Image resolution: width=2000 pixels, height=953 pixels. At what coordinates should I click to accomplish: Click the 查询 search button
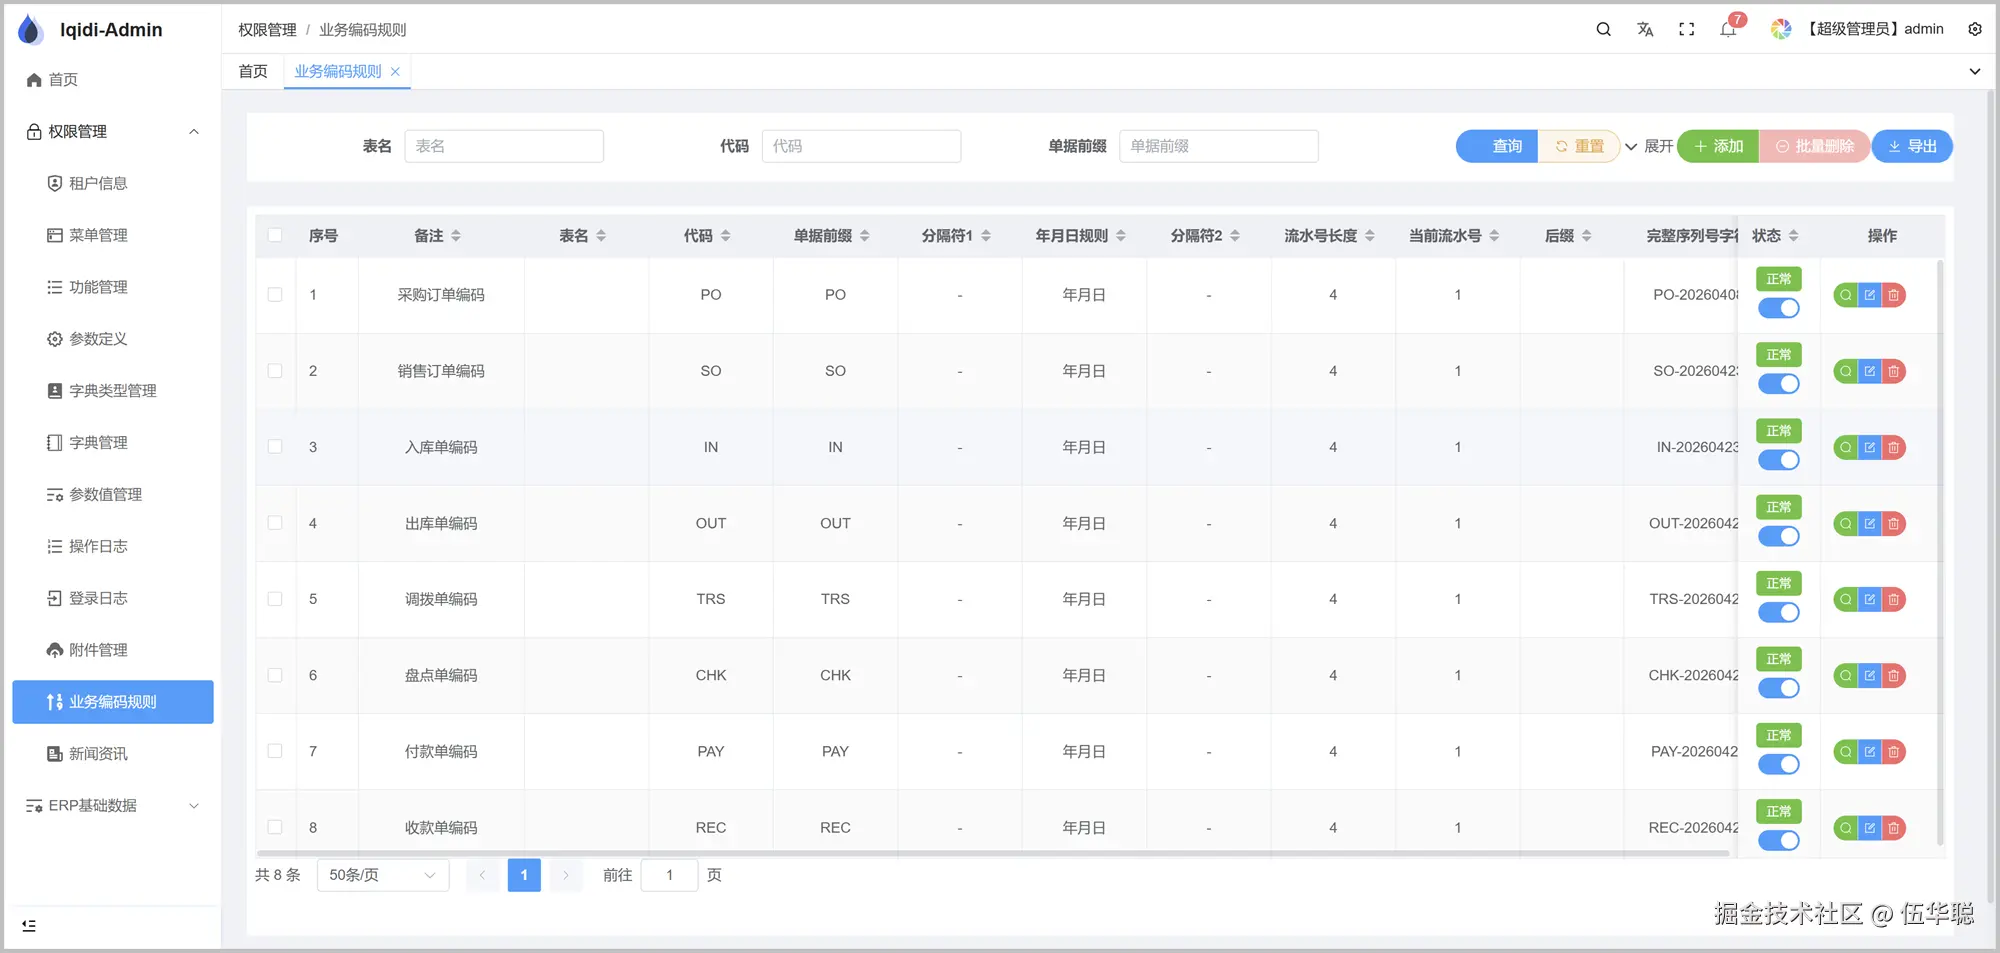tap(1497, 146)
